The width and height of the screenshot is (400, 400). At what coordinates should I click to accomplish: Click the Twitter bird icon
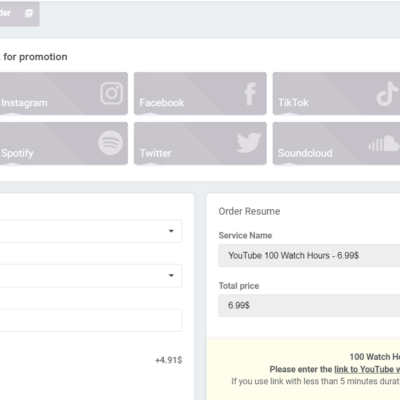click(249, 143)
